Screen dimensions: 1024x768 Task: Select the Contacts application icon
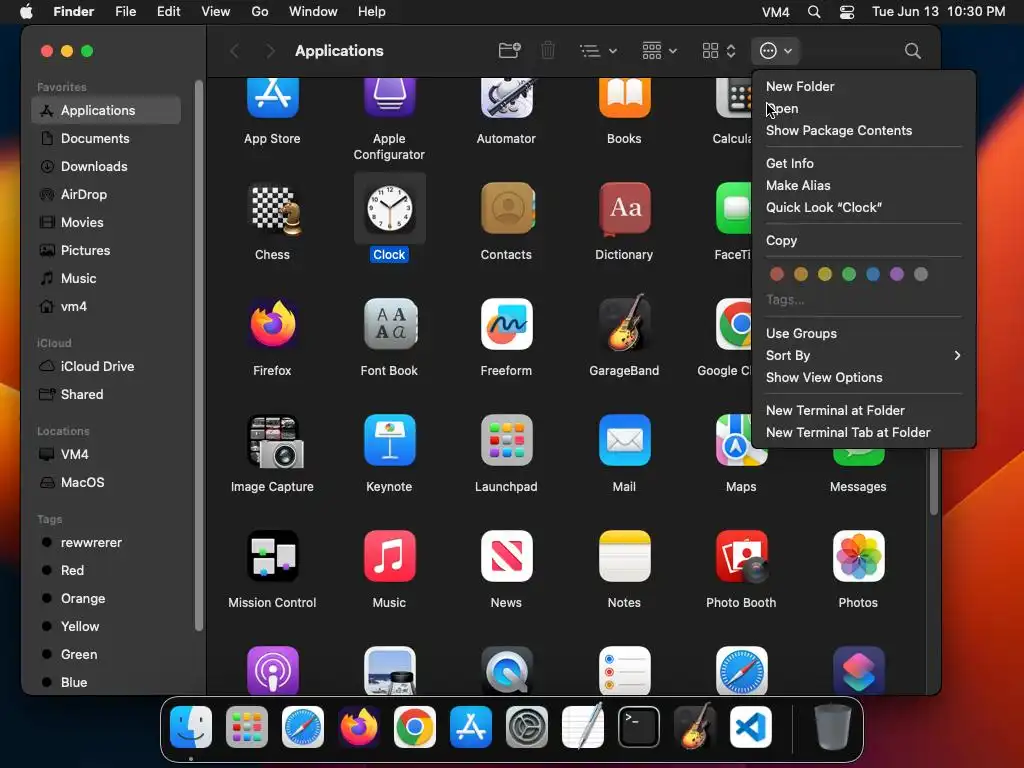507,208
